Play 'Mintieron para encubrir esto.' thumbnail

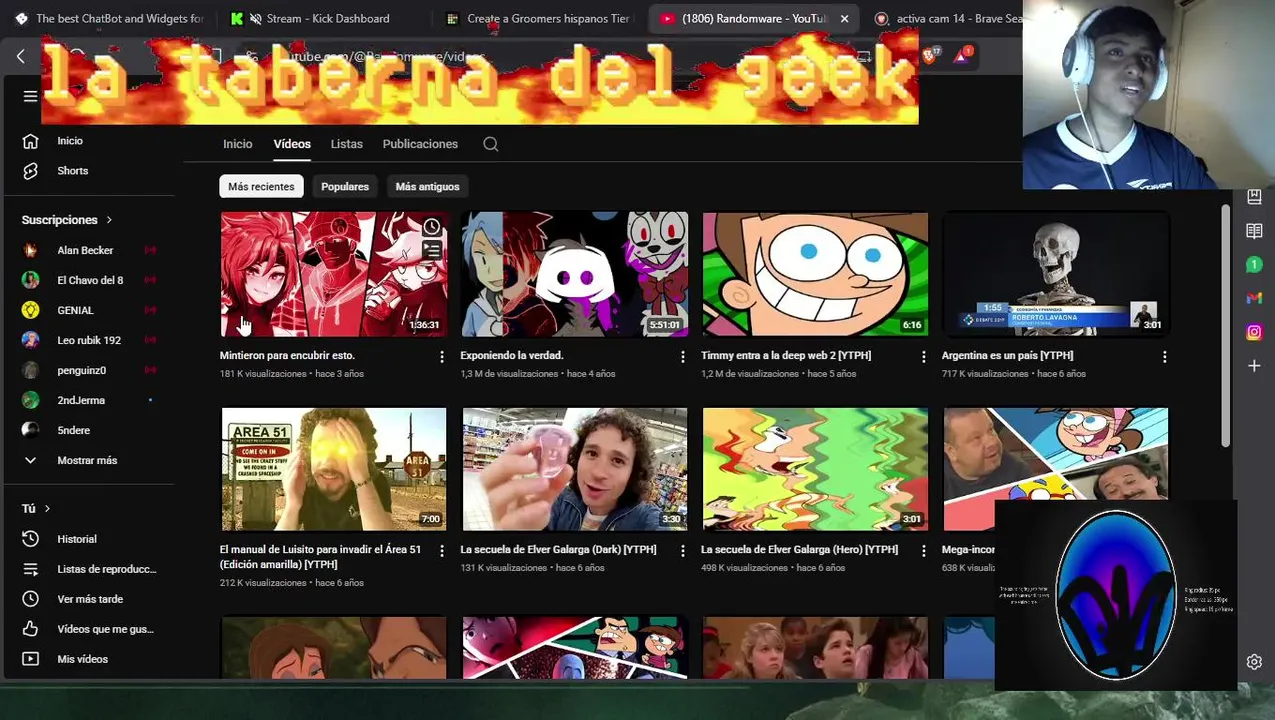pos(334,274)
